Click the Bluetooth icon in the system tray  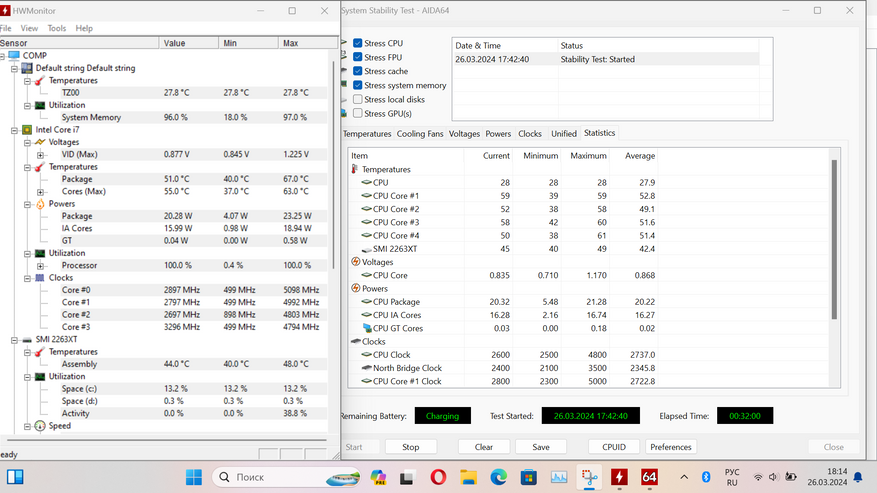coord(705,477)
